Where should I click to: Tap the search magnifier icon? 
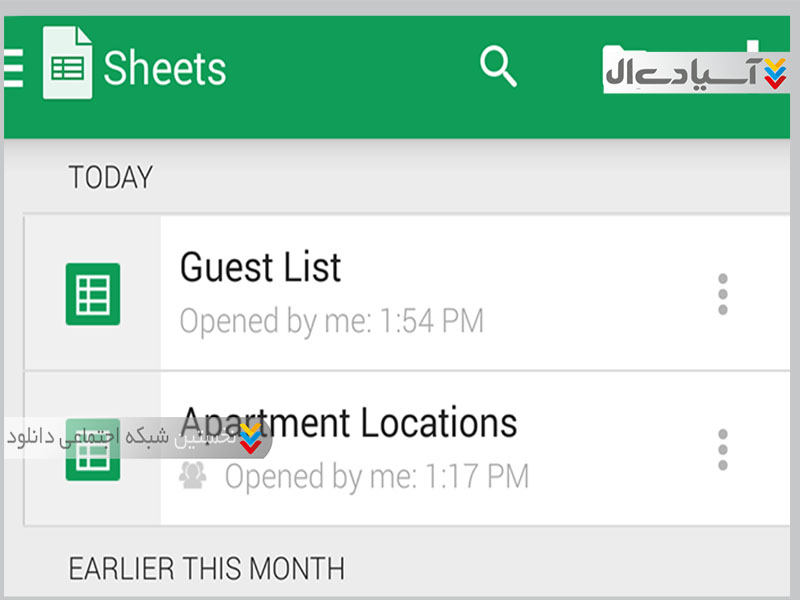[498, 67]
